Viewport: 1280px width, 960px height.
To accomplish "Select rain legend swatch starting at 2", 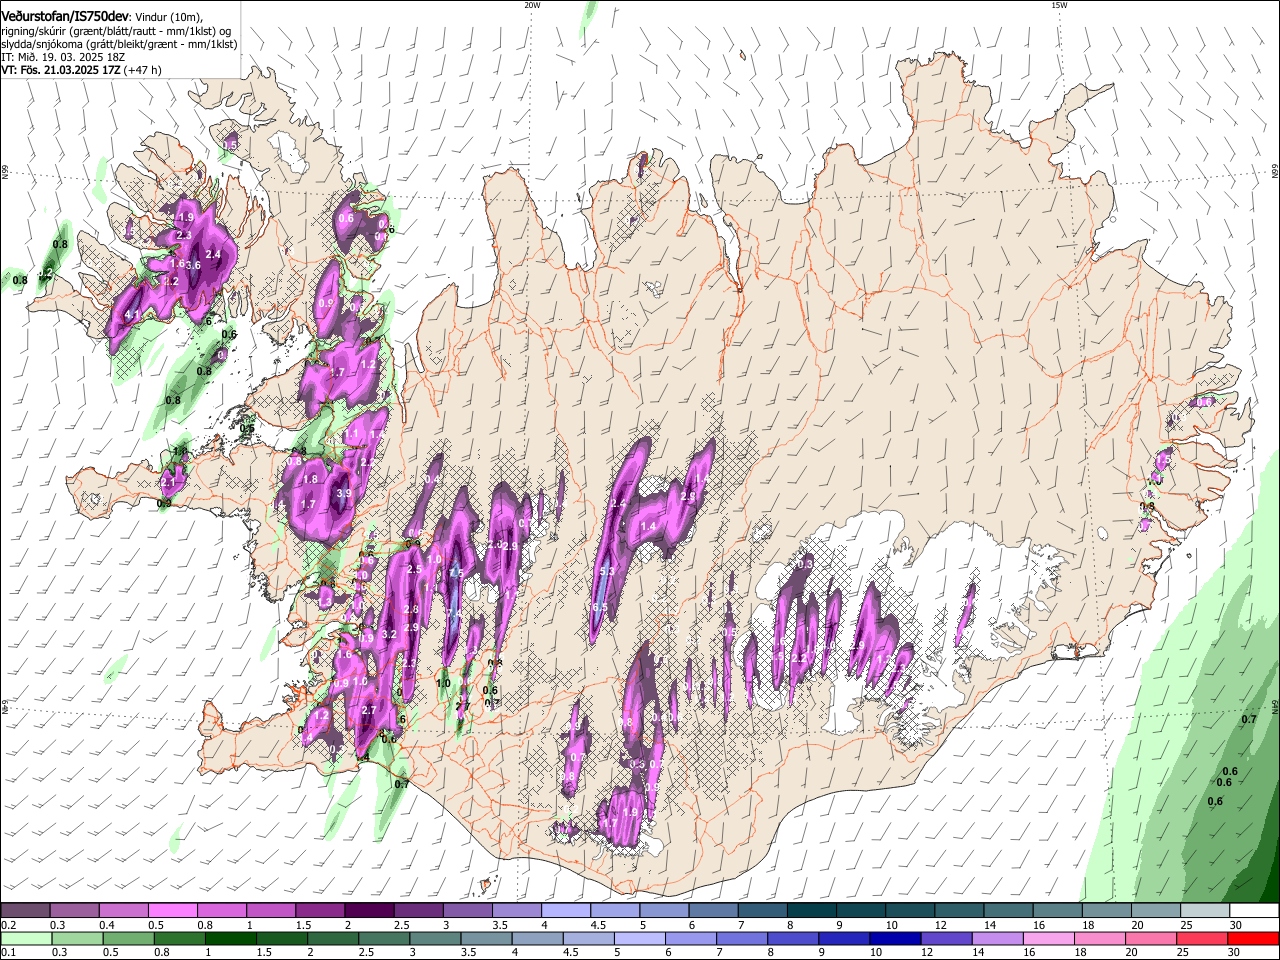I will point(333,938).
